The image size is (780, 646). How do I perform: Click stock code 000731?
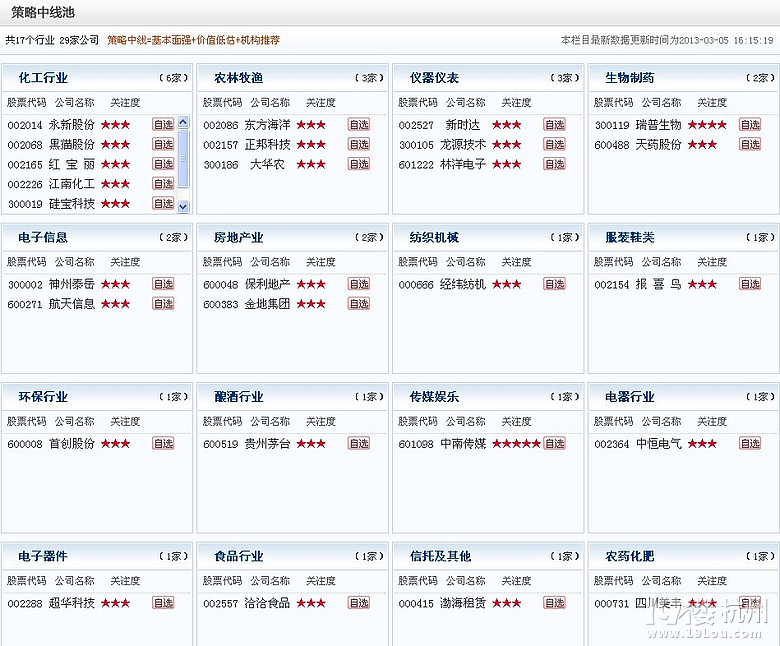coord(612,604)
